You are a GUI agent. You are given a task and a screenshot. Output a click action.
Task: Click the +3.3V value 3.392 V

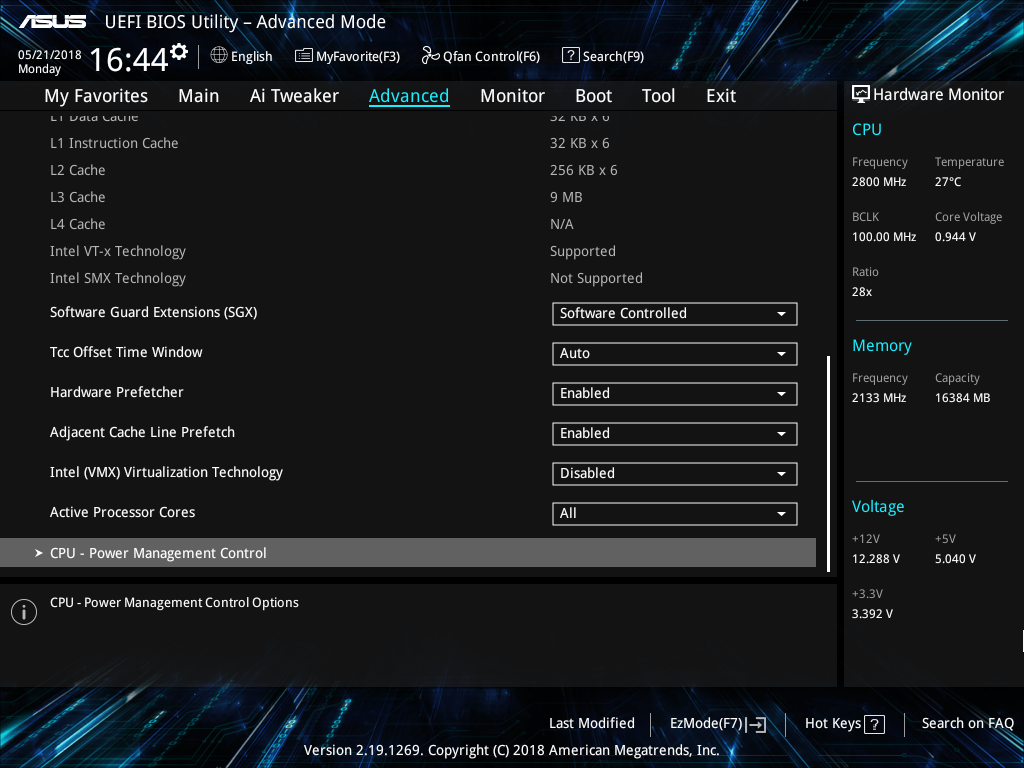(872, 614)
